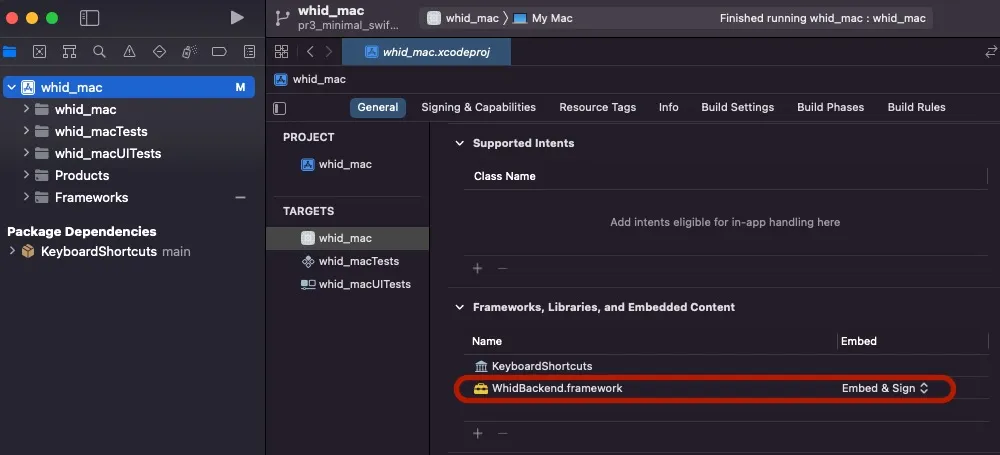Viewport: 1000px width, 455px height.
Task: Add a framework with the plus button
Action: 477,434
